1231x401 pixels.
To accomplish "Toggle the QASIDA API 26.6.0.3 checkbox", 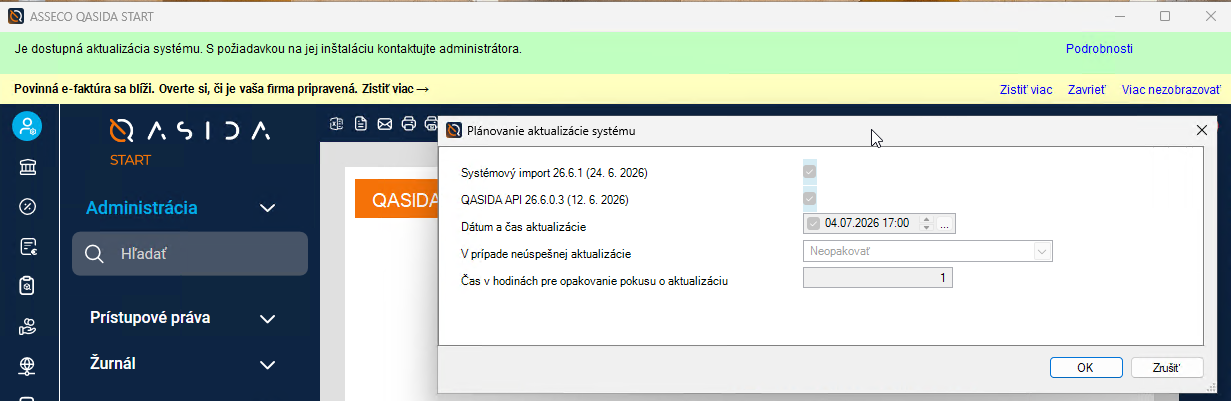I will [810, 198].
